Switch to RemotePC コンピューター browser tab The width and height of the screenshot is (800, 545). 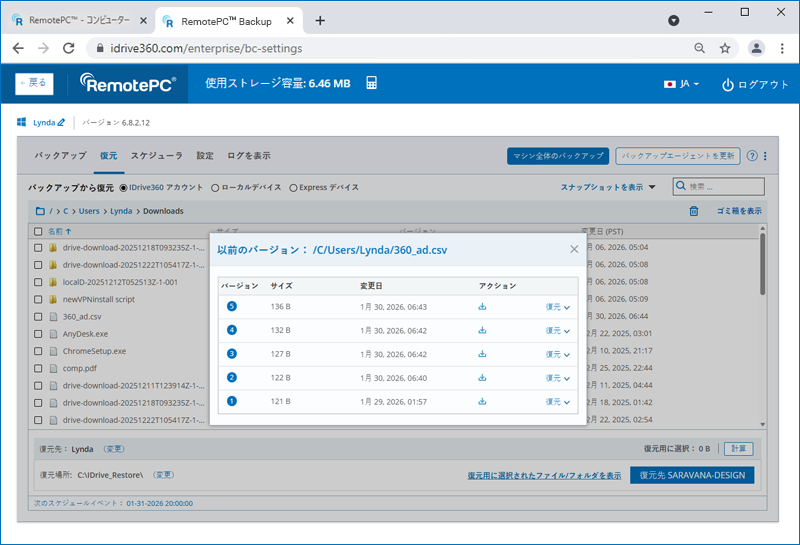[79, 20]
